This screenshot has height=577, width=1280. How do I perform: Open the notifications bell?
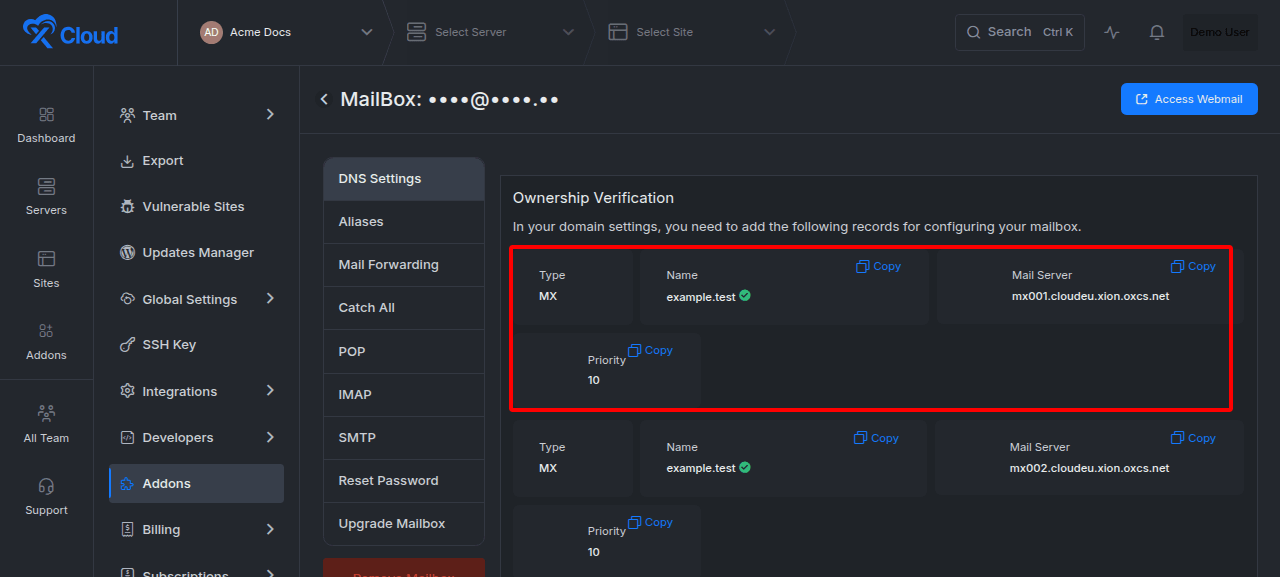pos(1157,32)
